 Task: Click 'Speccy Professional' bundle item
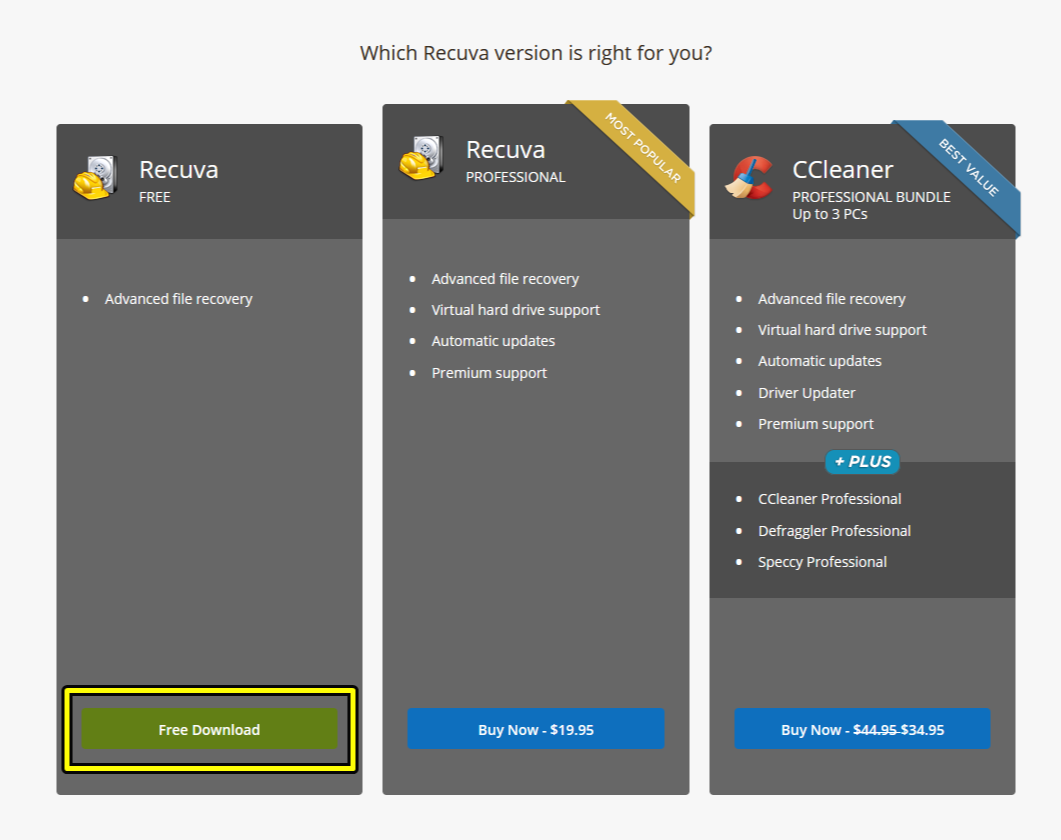tap(822, 562)
